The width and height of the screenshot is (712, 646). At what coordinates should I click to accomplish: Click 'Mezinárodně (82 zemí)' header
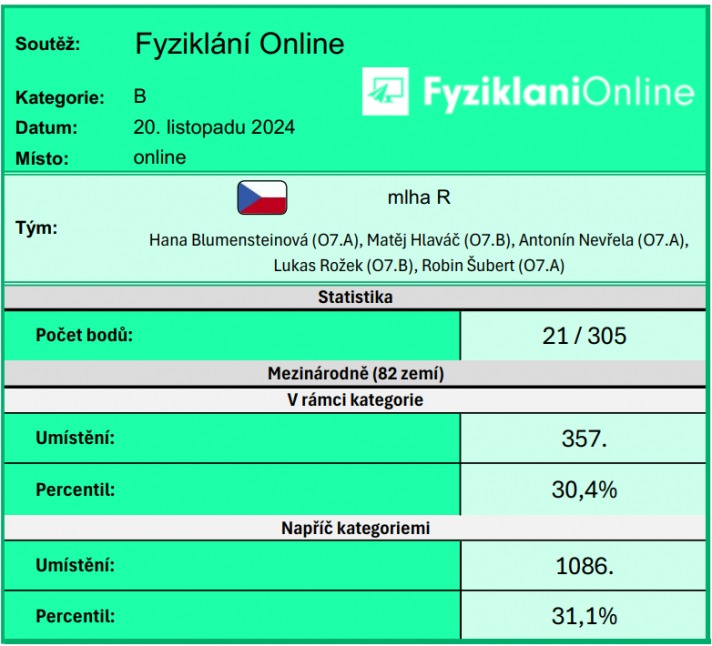355,374
